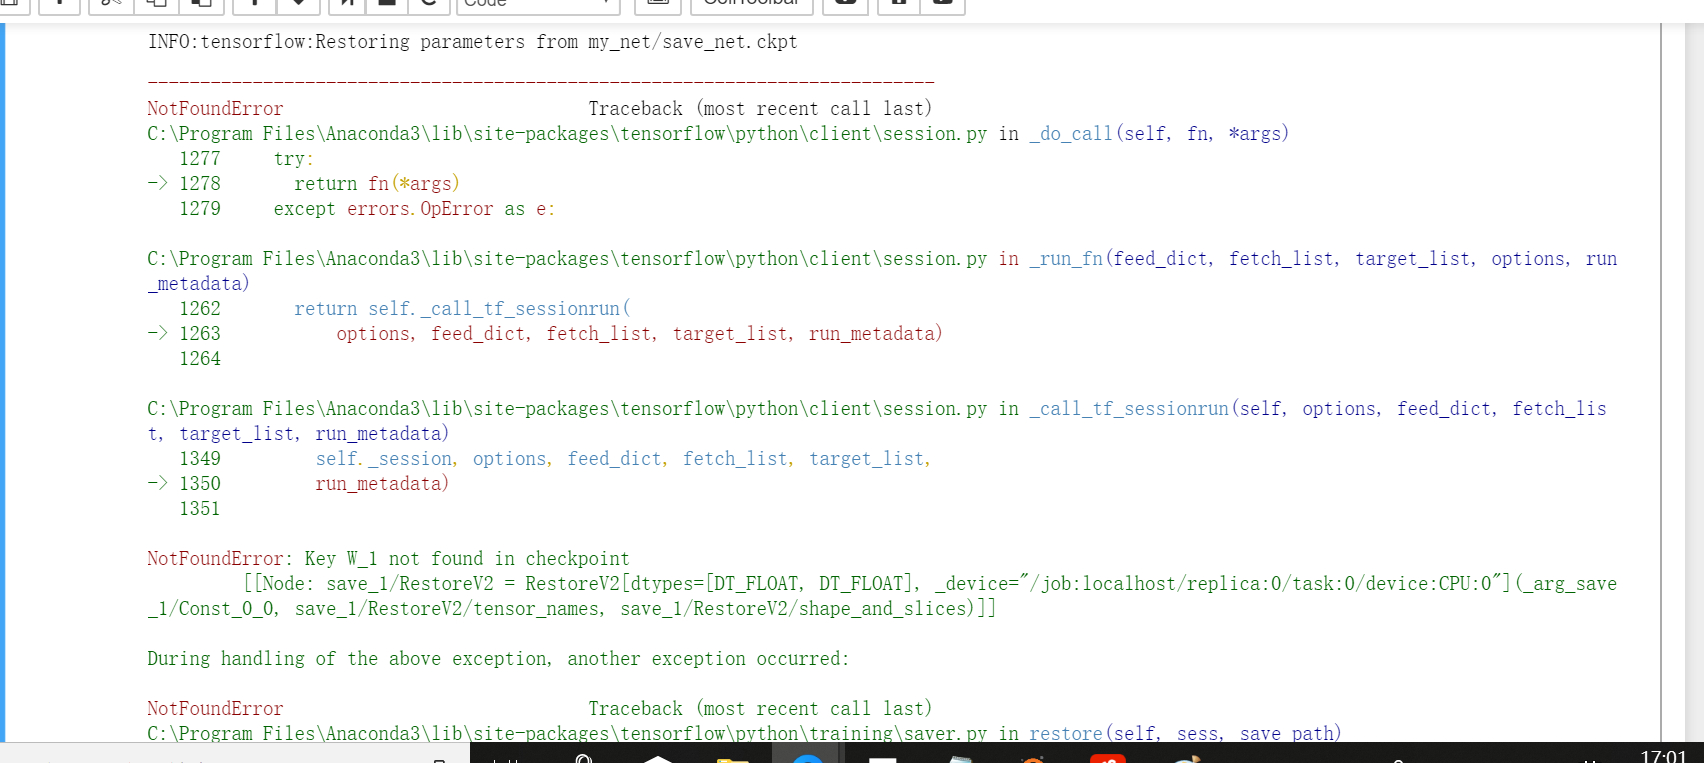Viewport: 1704px width, 763px height.
Task: Click 'During handling of the above exception' message
Action: point(498,659)
